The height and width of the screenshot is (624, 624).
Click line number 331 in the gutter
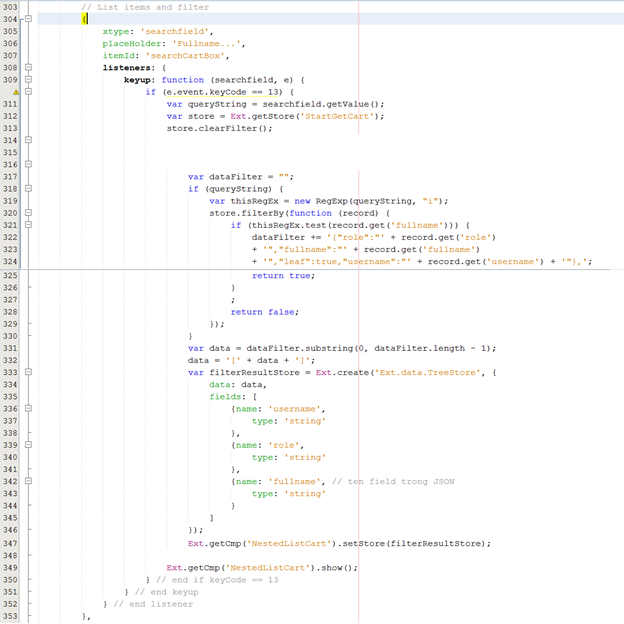click(x=10, y=348)
